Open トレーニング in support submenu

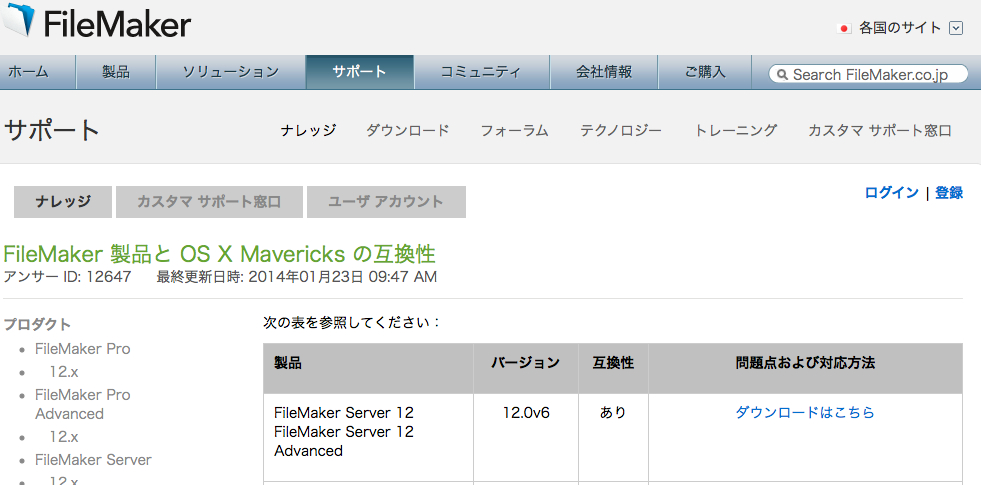tap(736, 130)
